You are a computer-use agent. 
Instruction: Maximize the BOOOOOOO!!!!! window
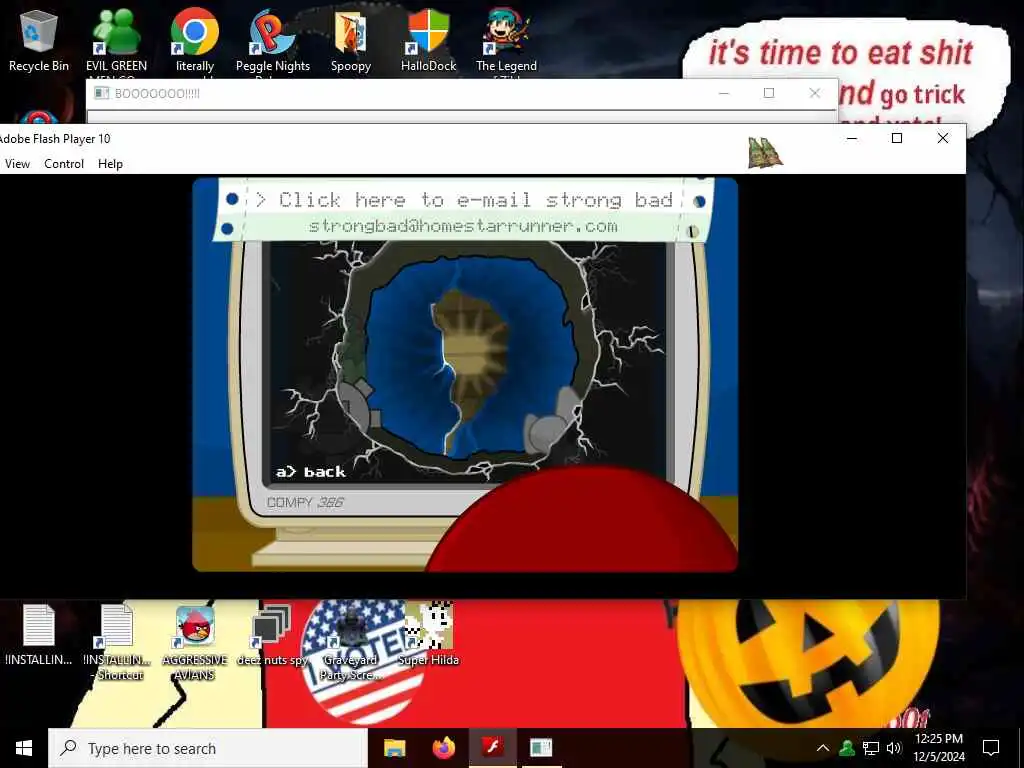(769, 93)
